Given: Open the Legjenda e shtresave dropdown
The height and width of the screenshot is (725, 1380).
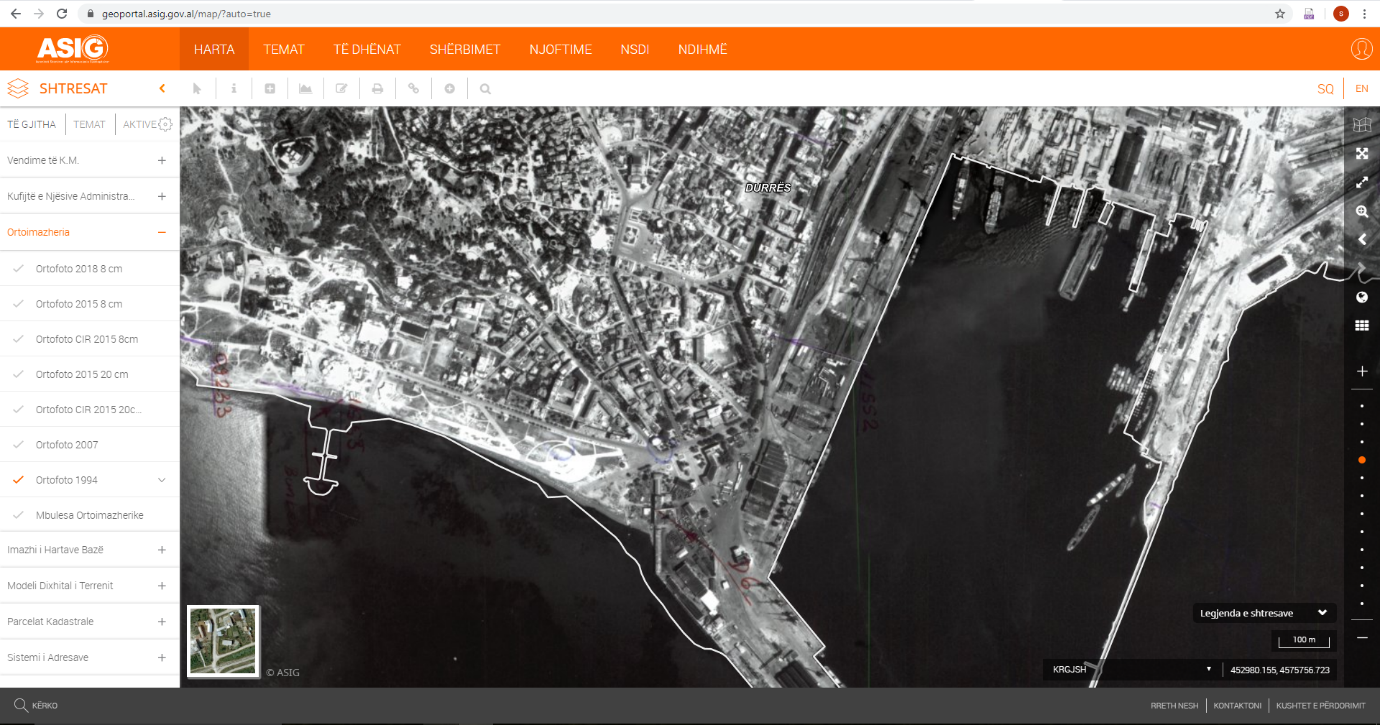Looking at the screenshot, I should pyautogui.click(x=1265, y=613).
